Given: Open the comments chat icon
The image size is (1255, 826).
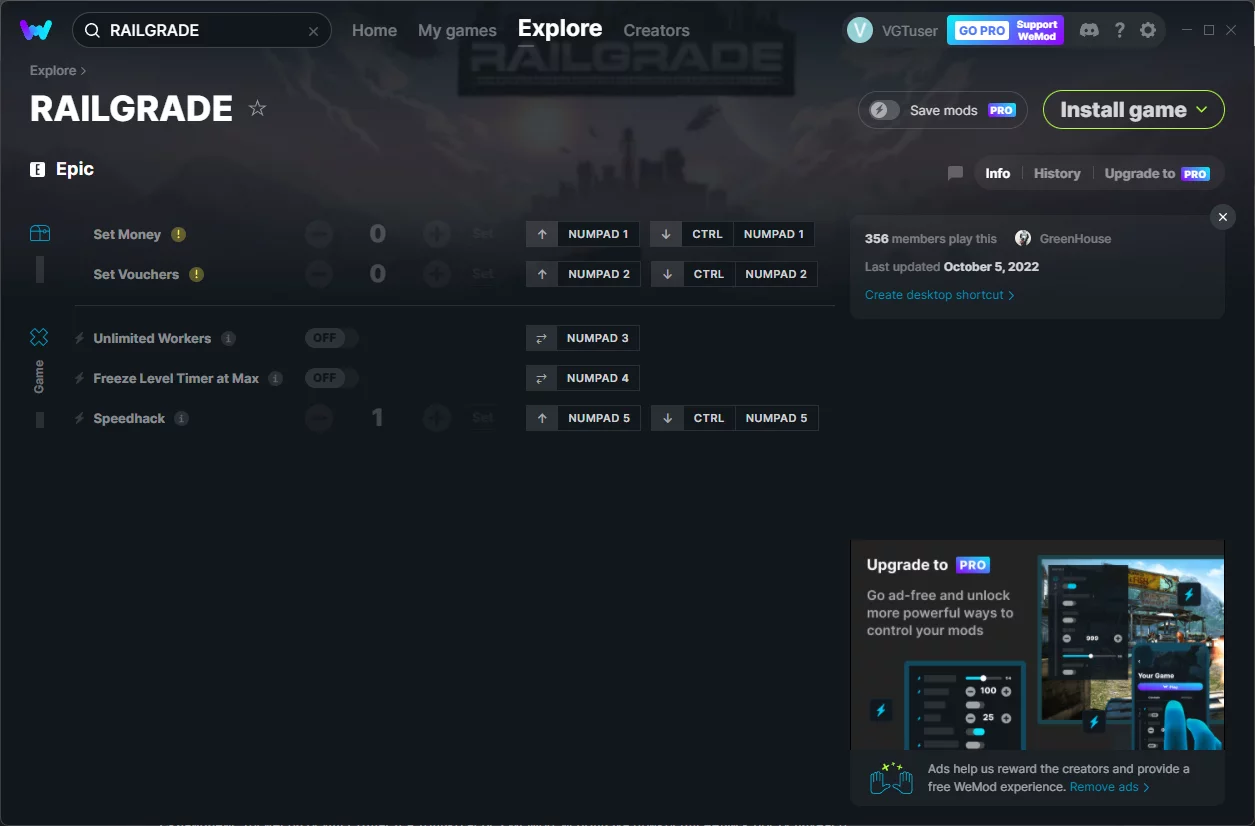Looking at the screenshot, I should pyautogui.click(x=955, y=173).
